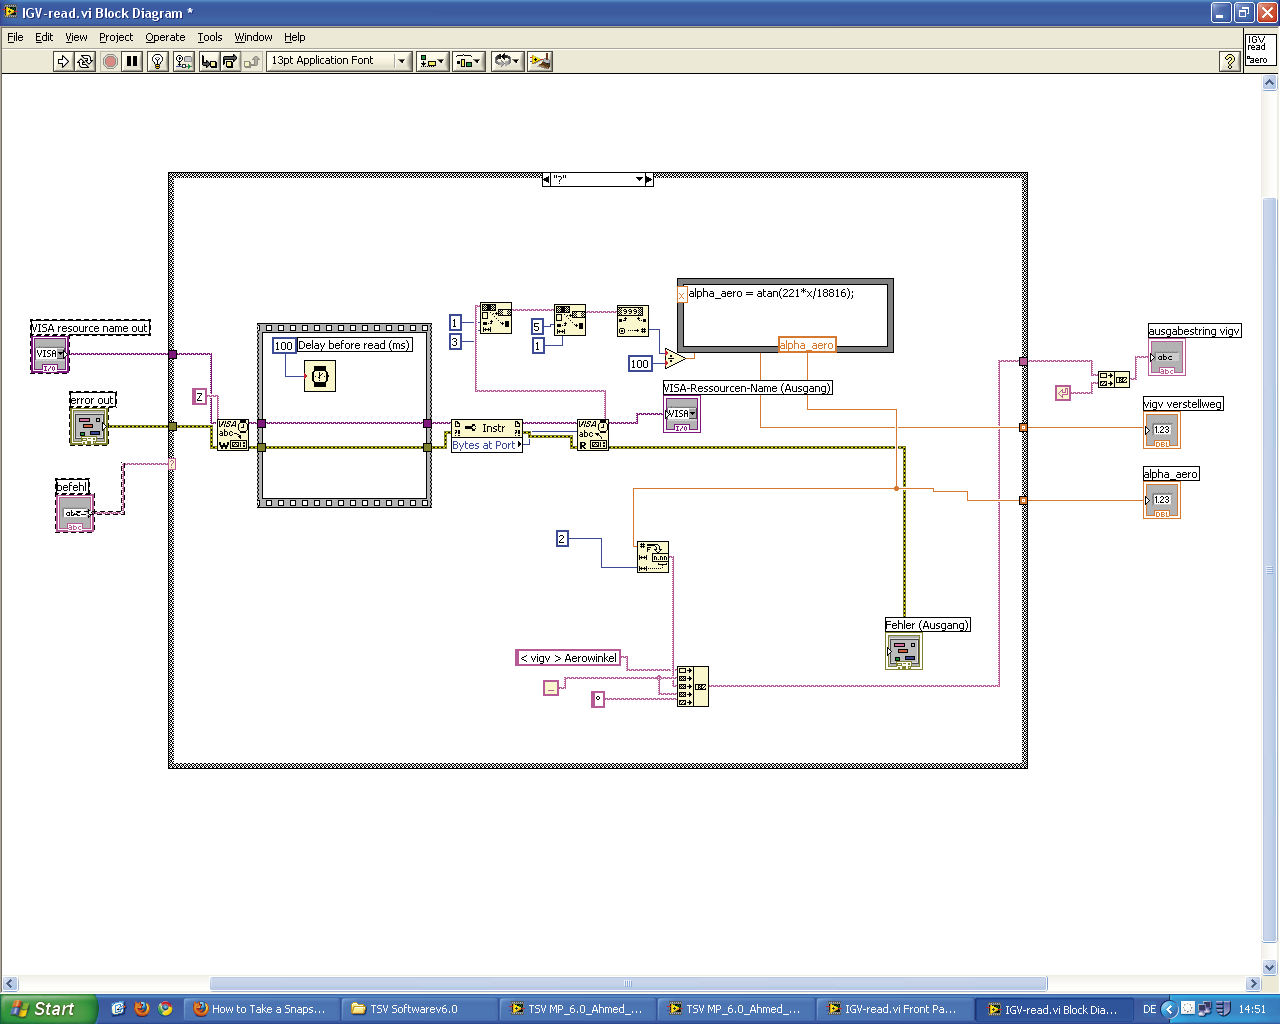
Task: Select the befehl string terminal
Action: coord(75,513)
